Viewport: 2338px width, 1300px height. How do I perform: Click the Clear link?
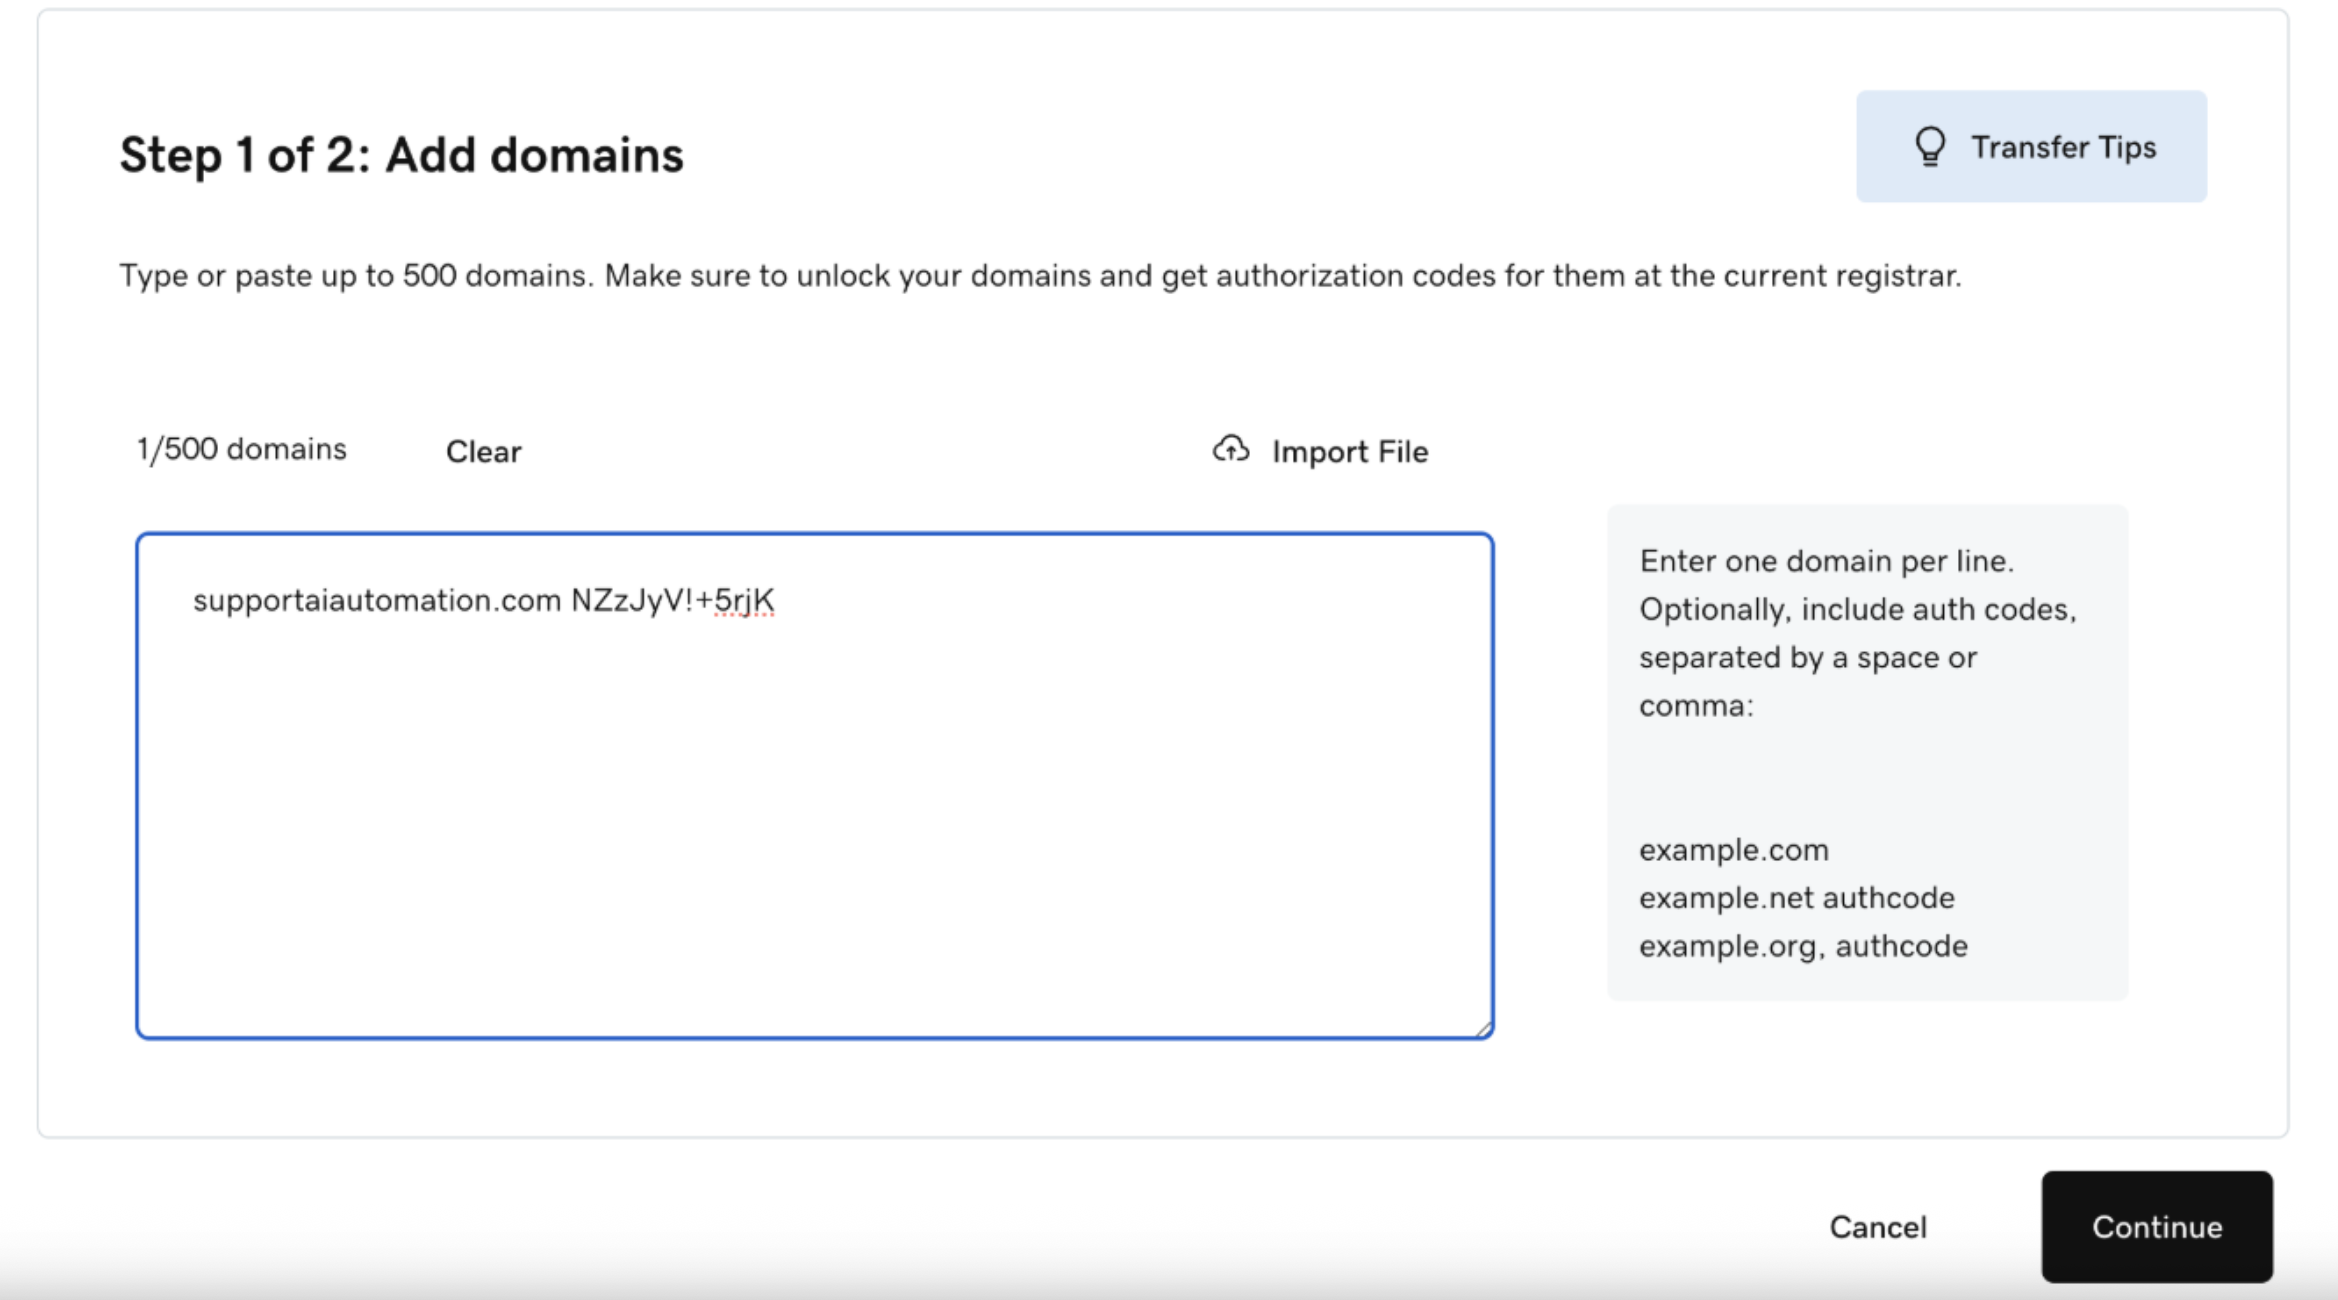(x=483, y=451)
